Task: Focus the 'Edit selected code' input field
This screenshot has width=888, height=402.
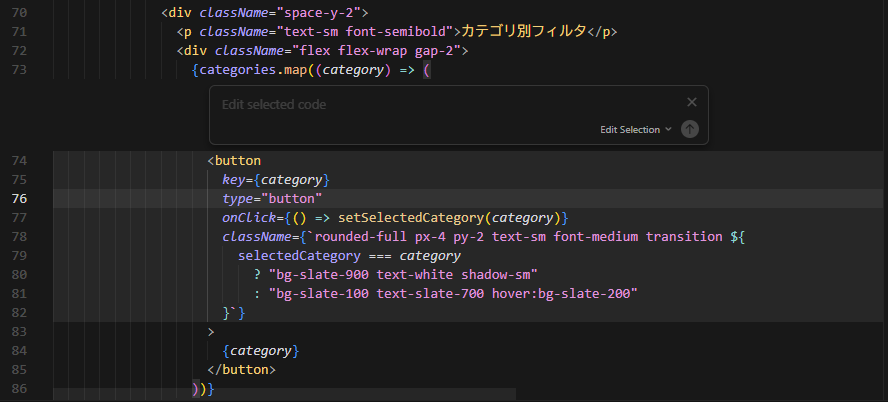Action: 447,105
